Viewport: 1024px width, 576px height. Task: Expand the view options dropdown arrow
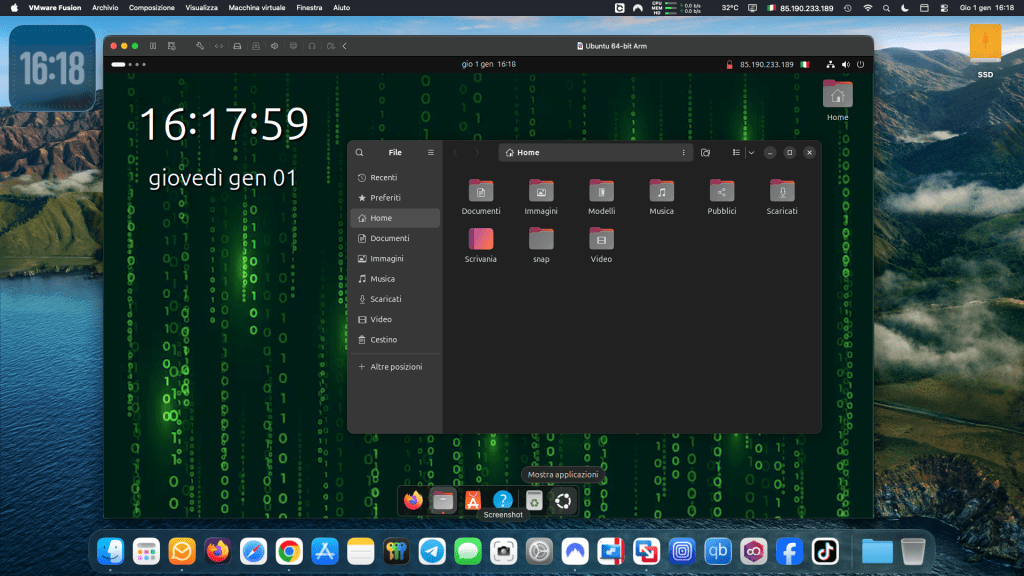pyautogui.click(x=751, y=153)
